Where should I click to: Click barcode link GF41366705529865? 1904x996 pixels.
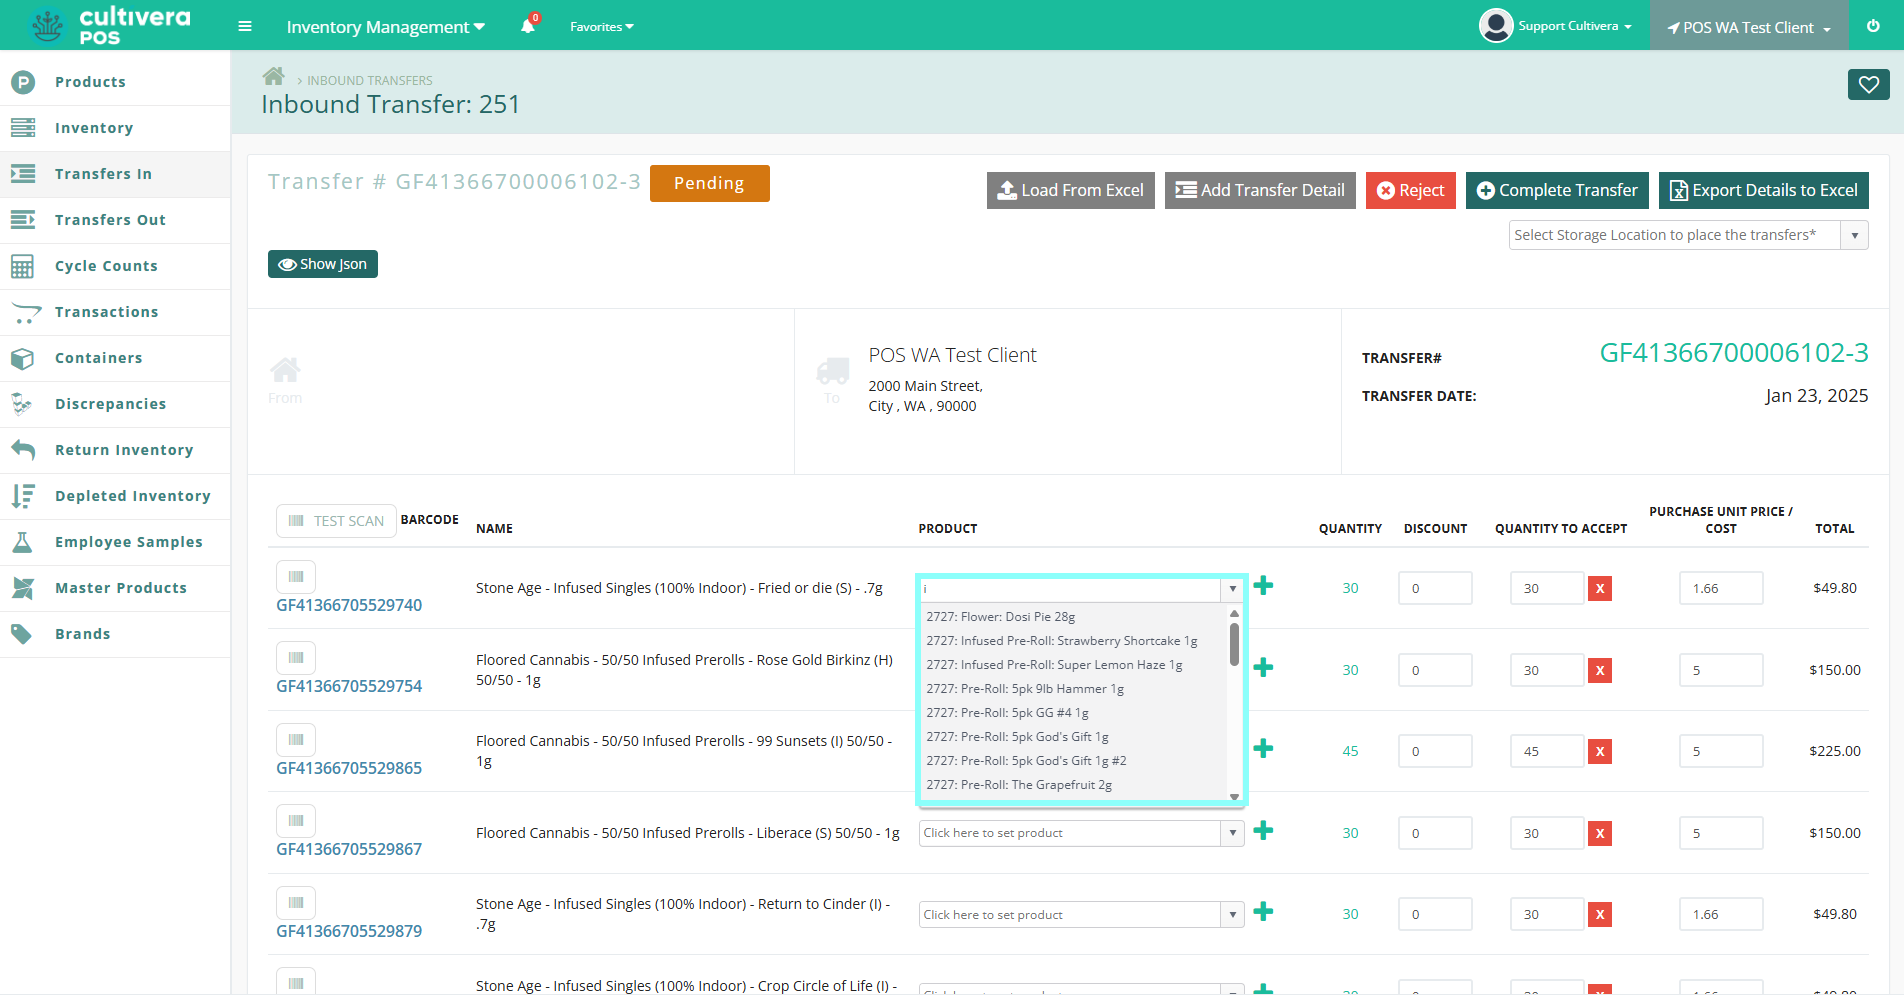coord(349,768)
